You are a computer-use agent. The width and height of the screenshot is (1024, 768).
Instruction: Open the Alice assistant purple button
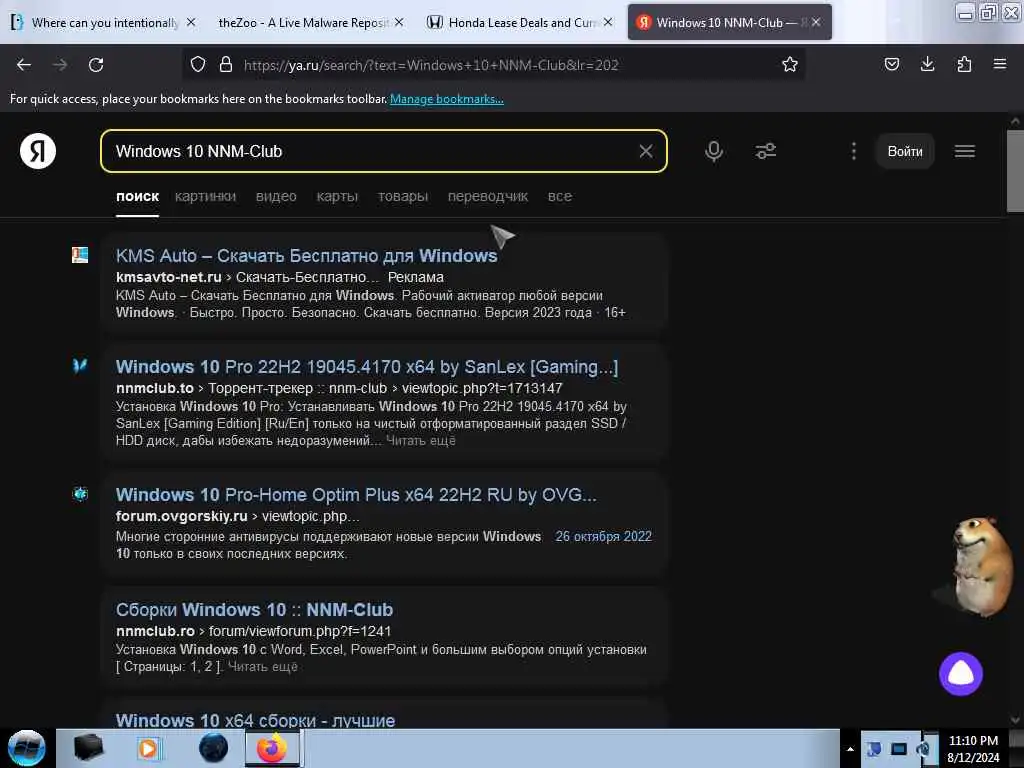pyautogui.click(x=961, y=674)
